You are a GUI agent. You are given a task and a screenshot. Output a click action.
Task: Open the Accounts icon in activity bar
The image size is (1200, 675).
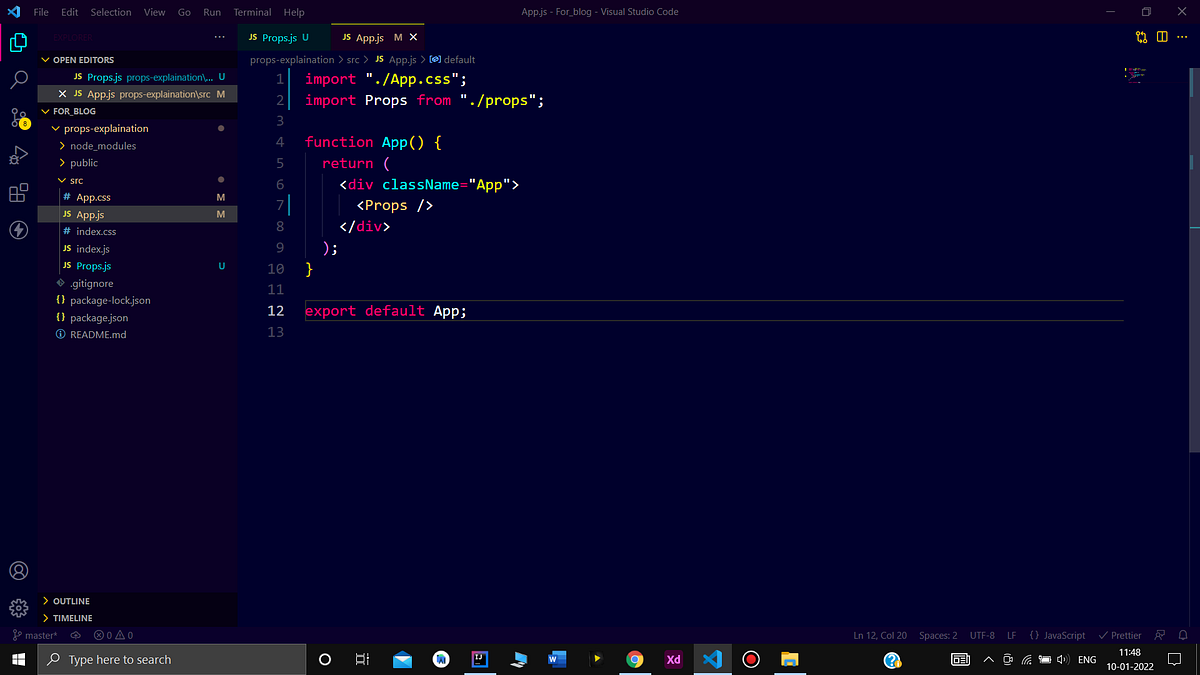pos(18,570)
